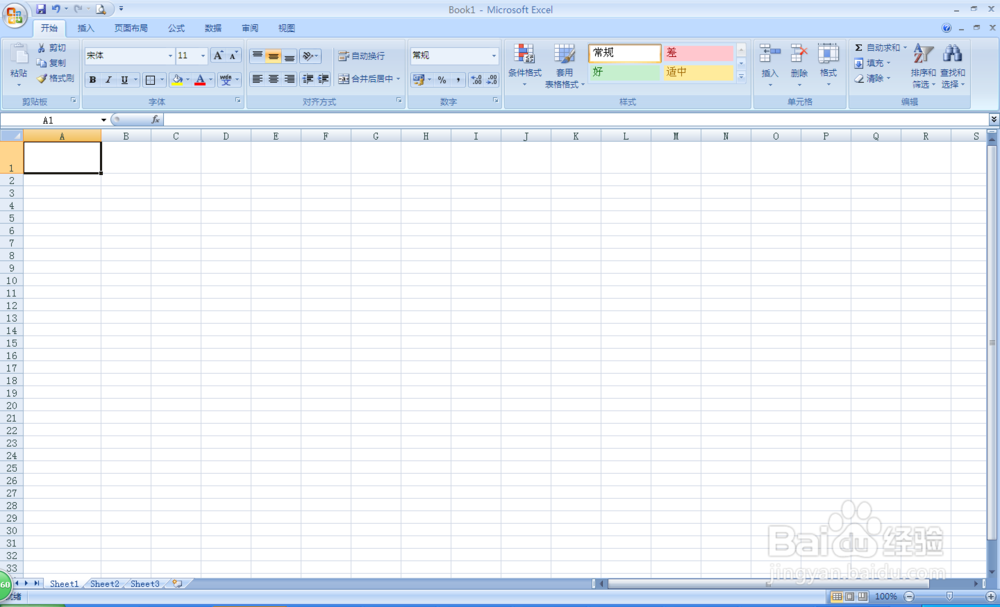Apply comma style
The height and width of the screenshot is (607, 1000).
(x=458, y=80)
